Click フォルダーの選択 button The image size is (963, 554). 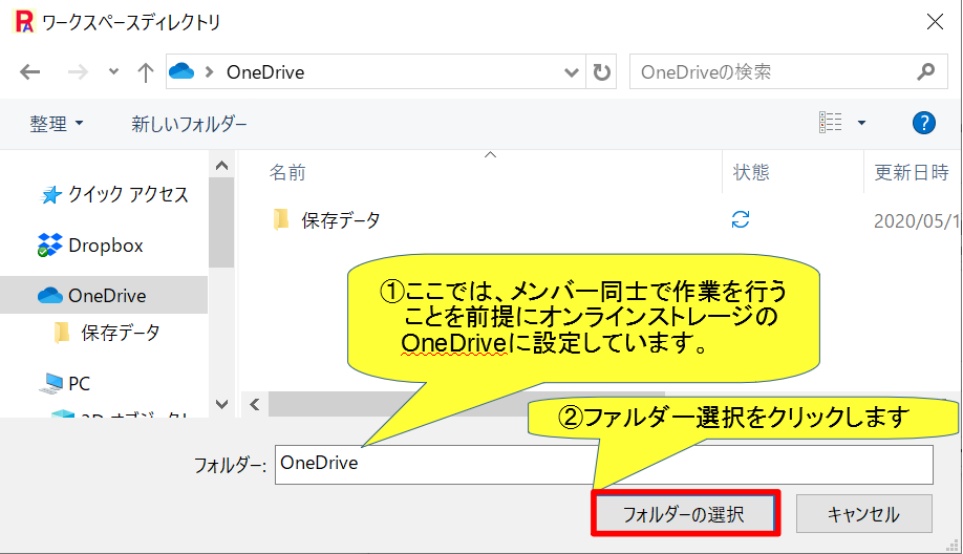coord(685,513)
